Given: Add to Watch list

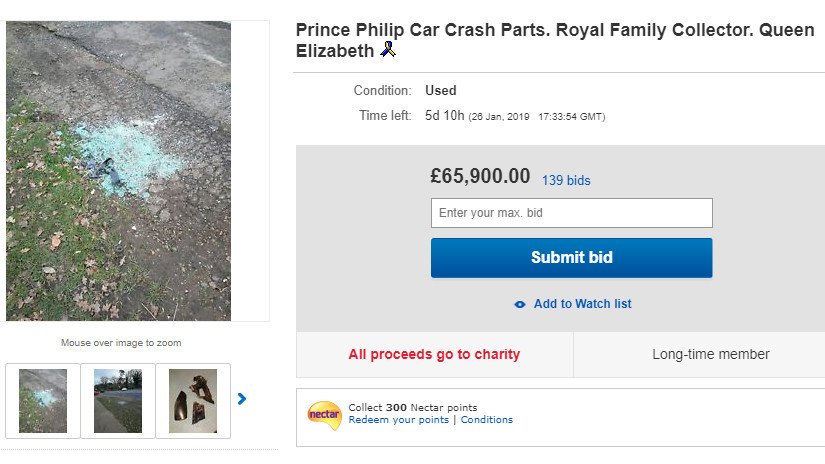Looking at the screenshot, I should 582,304.
